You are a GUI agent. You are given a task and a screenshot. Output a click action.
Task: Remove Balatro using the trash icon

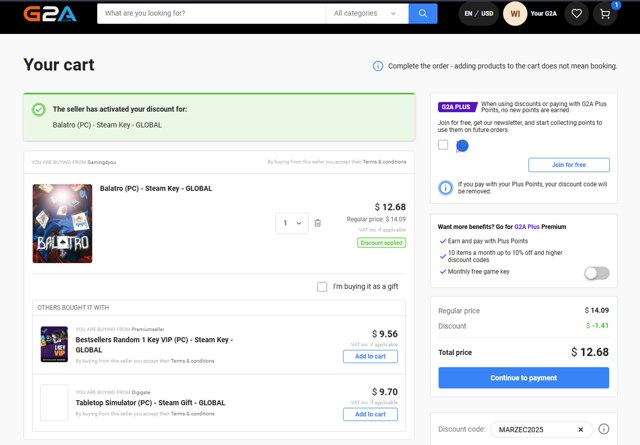317,223
